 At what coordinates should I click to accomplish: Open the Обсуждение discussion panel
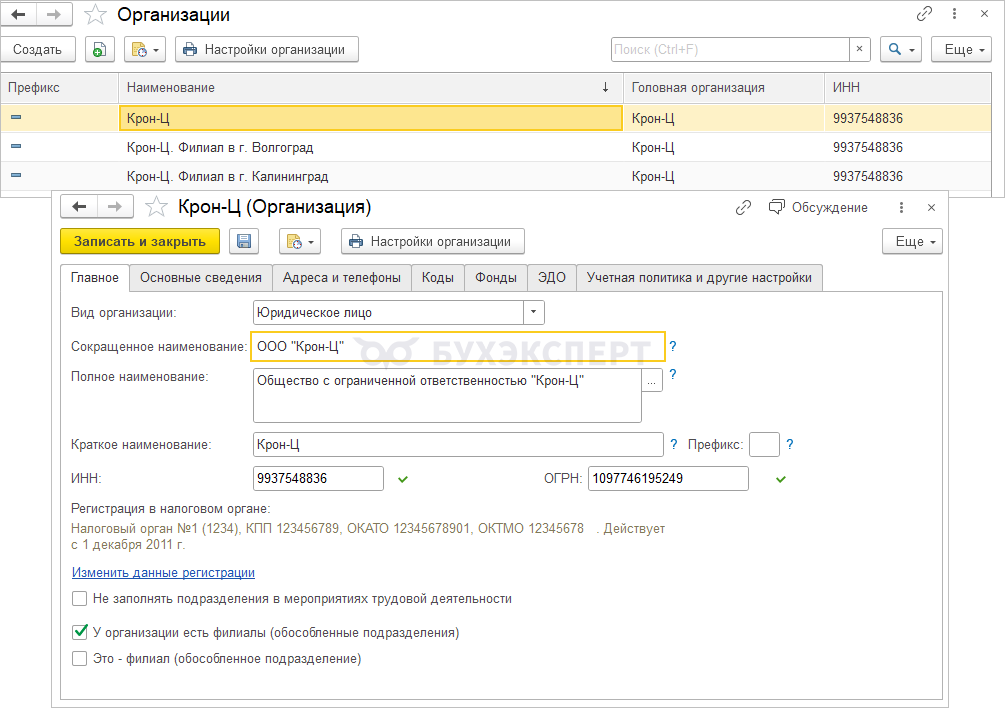click(x=818, y=208)
